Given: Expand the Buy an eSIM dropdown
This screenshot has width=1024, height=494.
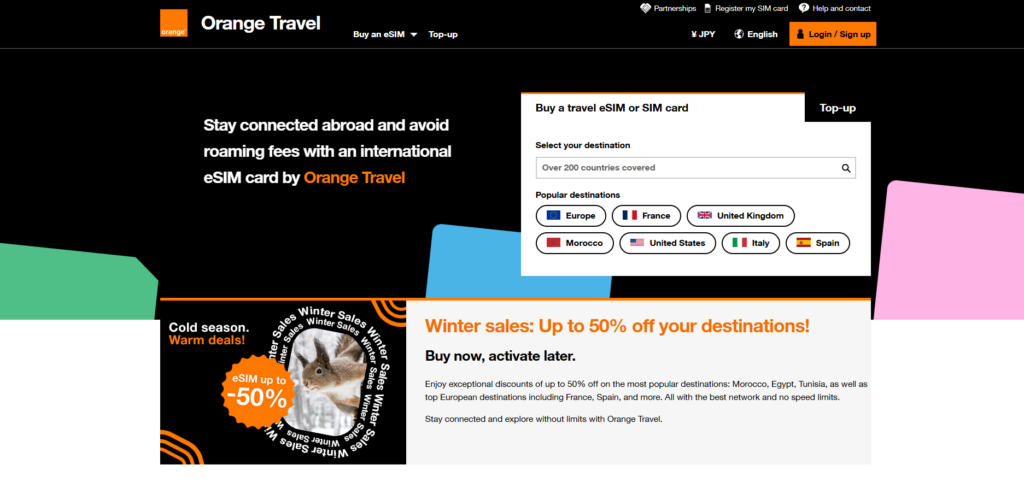Looking at the screenshot, I should 385,35.
